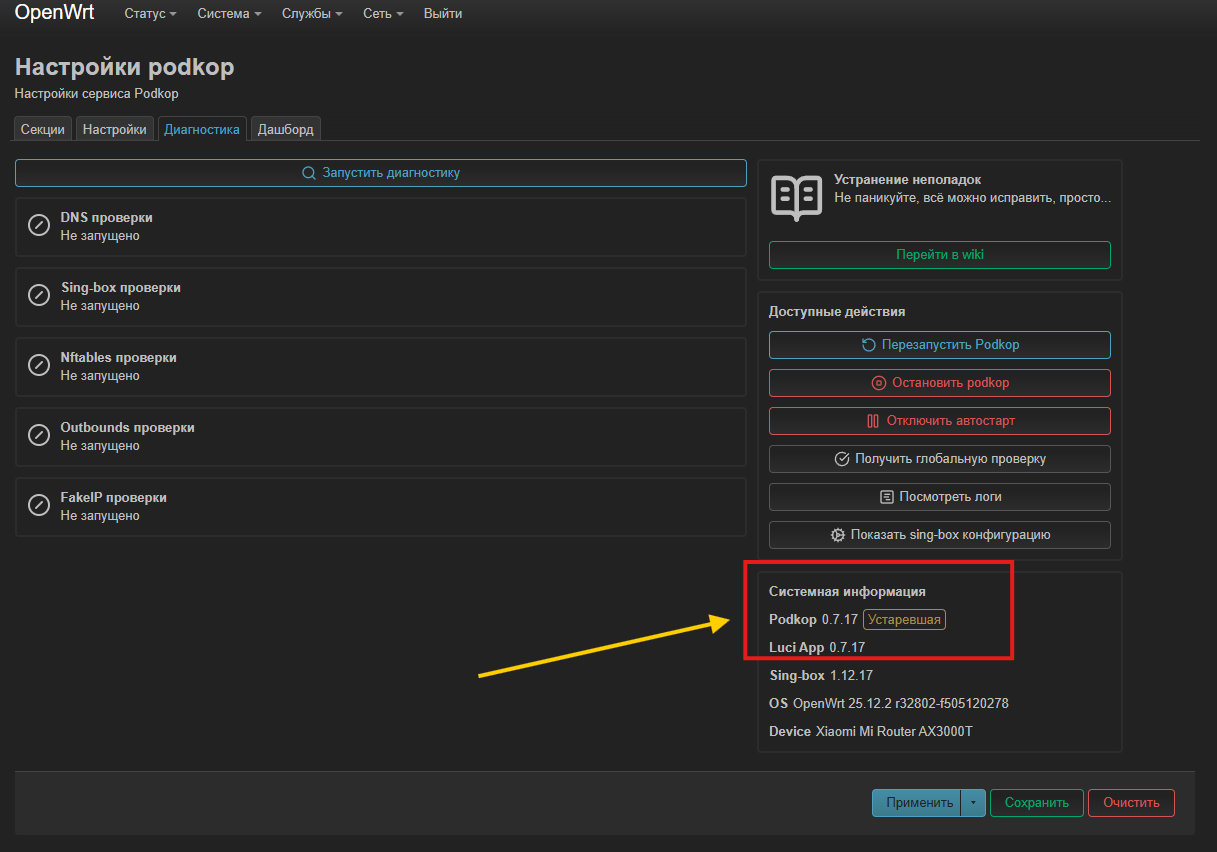Click the restart arrow icon of Перезапустить Podkop
The height and width of the screenshot is (852, 1217).
click(x=868, y=345)
